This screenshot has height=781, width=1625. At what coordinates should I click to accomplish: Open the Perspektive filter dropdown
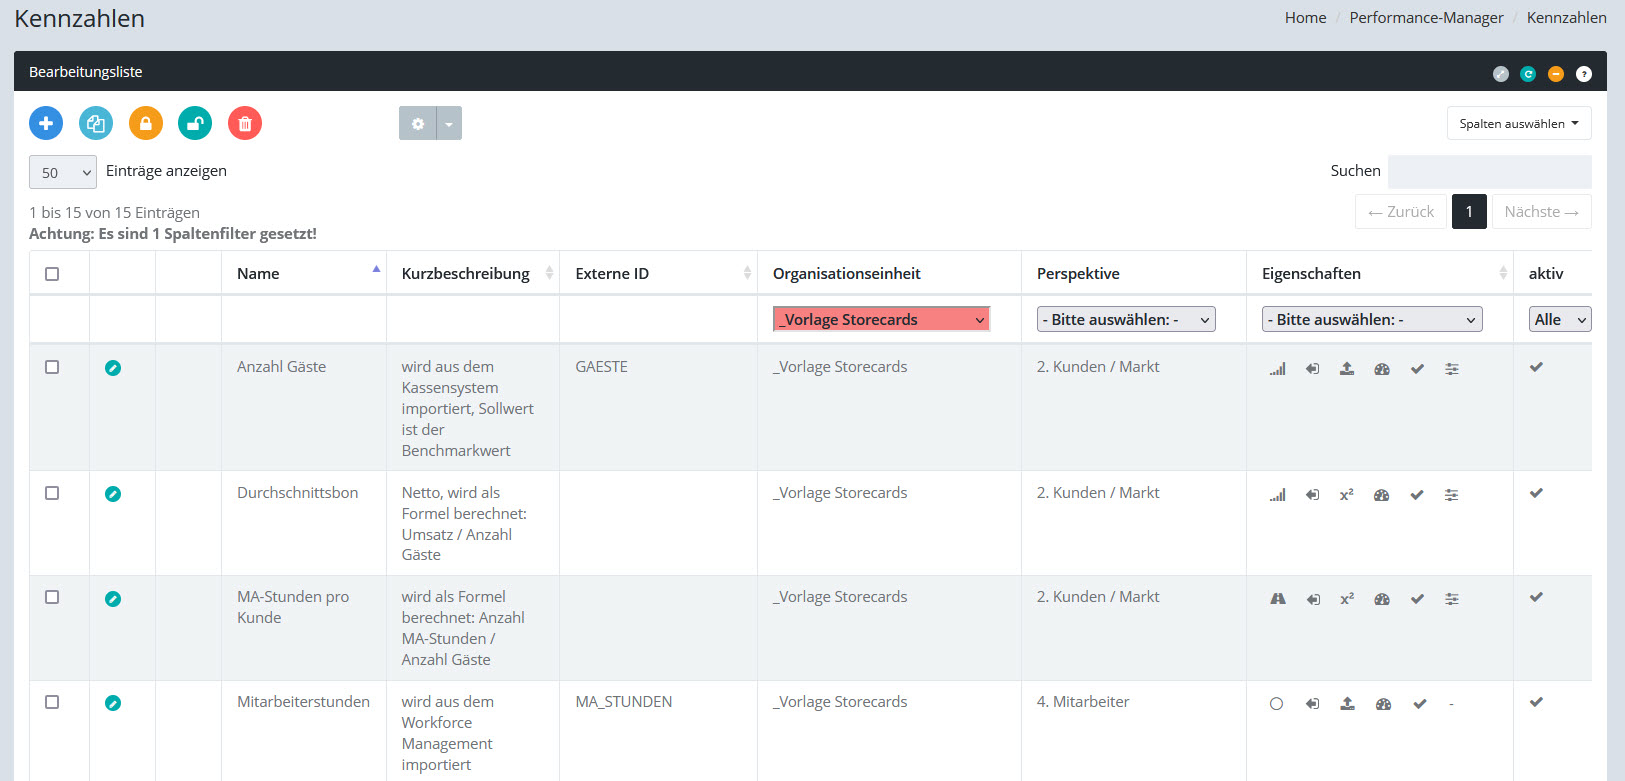point(1125,319)
